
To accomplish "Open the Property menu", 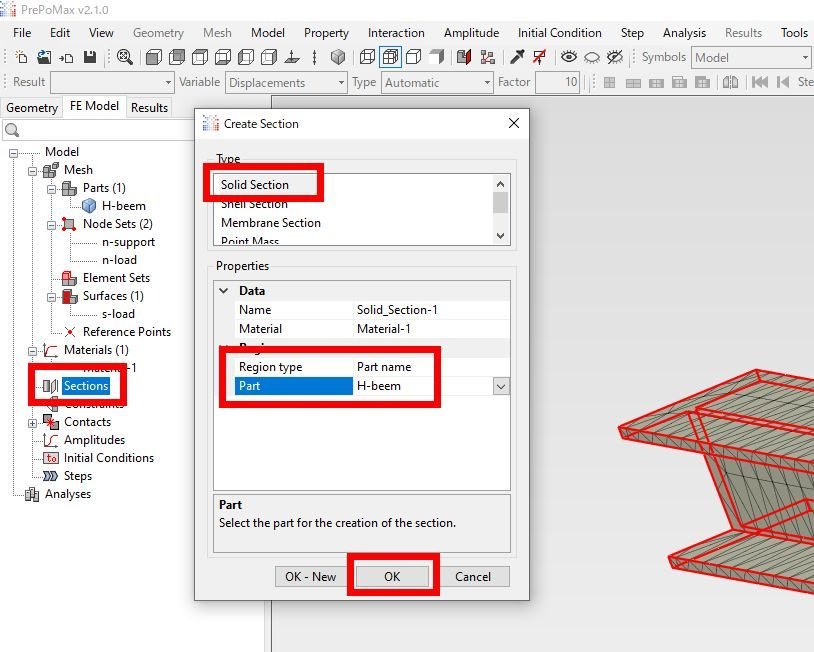I will point(326,33).
